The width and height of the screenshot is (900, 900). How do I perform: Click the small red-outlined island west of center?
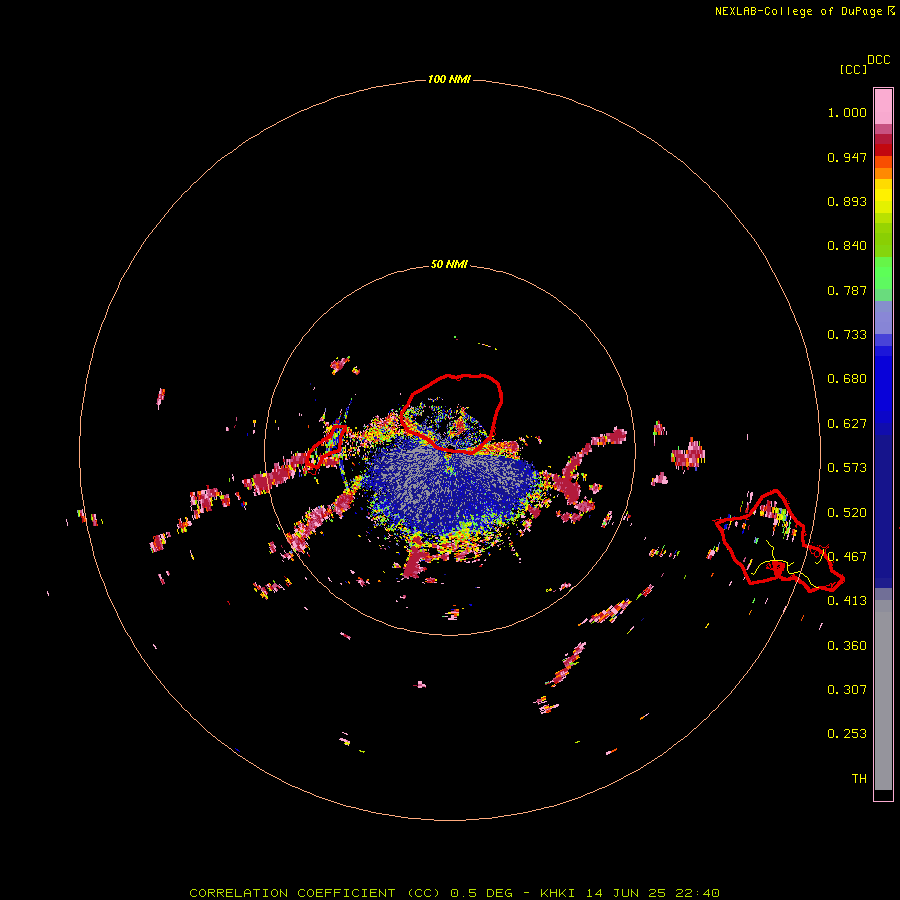327,445
